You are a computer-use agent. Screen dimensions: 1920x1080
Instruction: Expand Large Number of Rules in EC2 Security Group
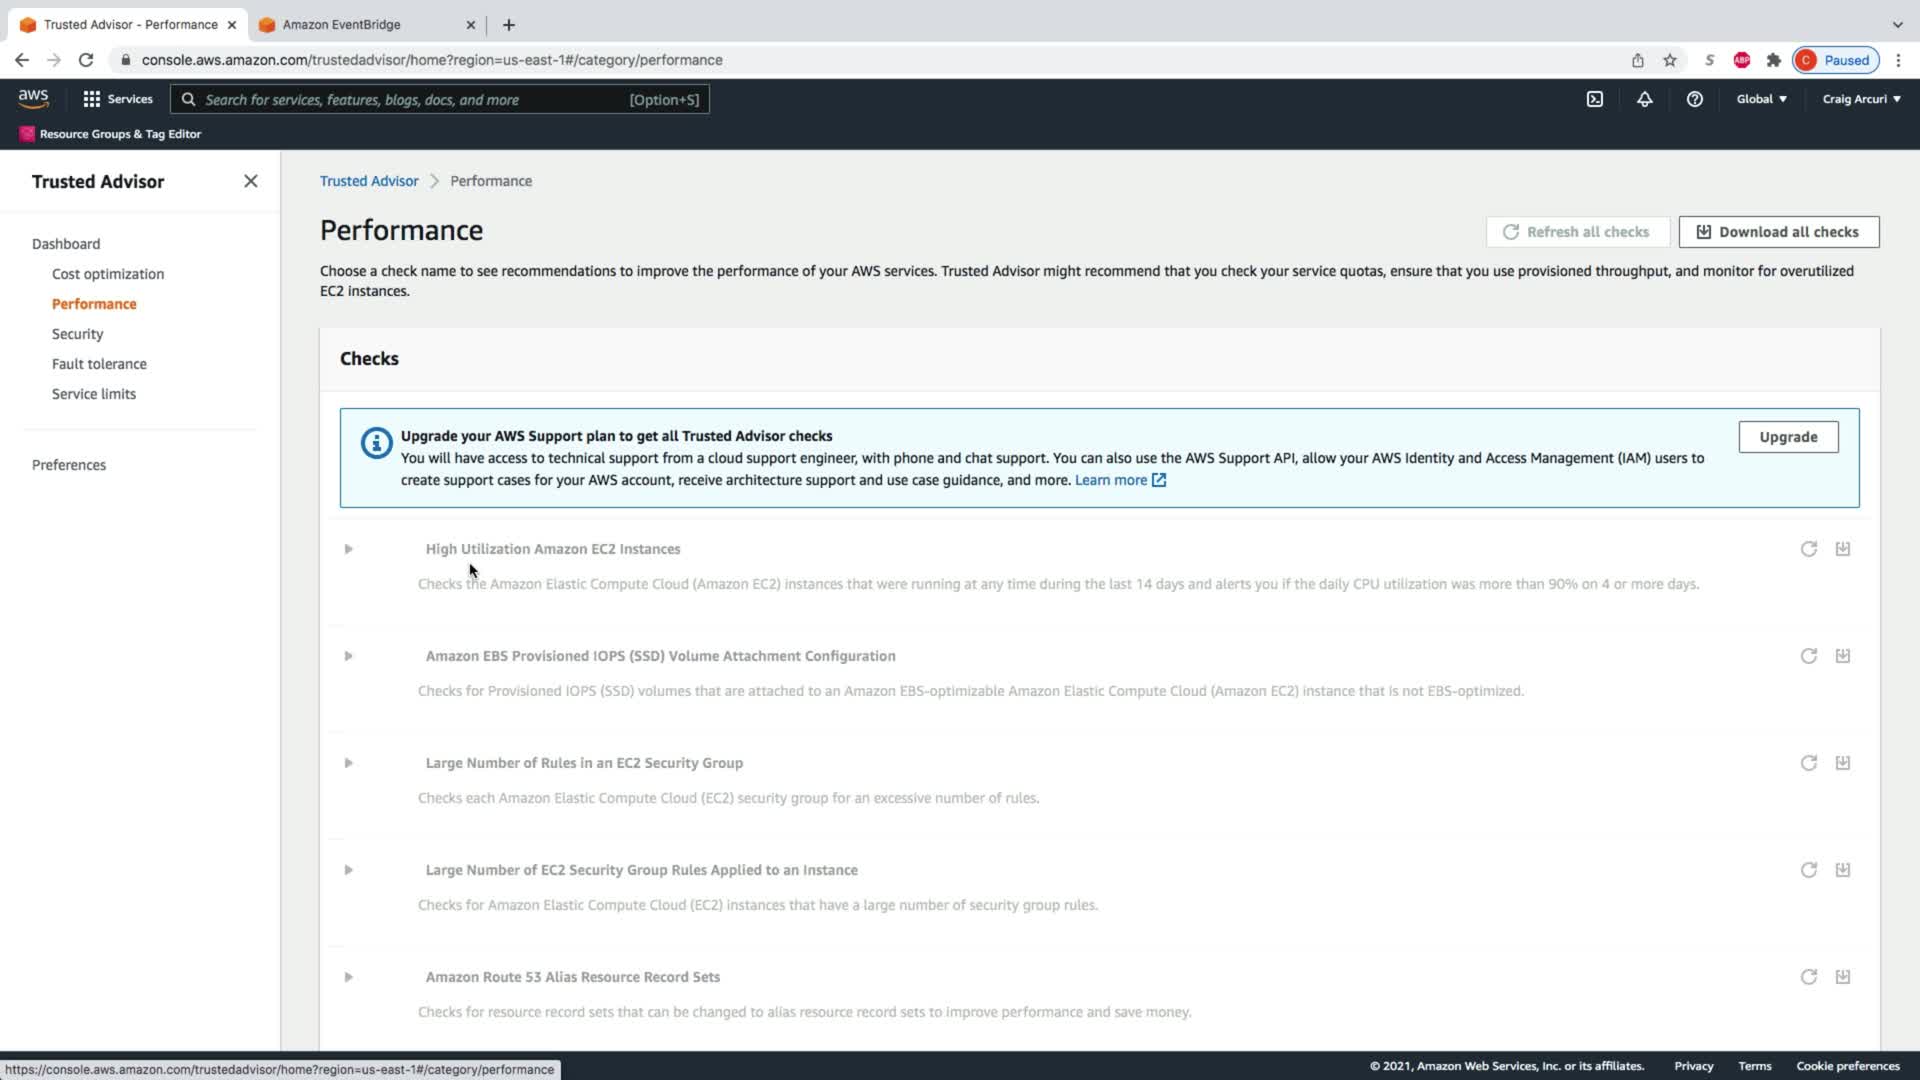(348, 763)
